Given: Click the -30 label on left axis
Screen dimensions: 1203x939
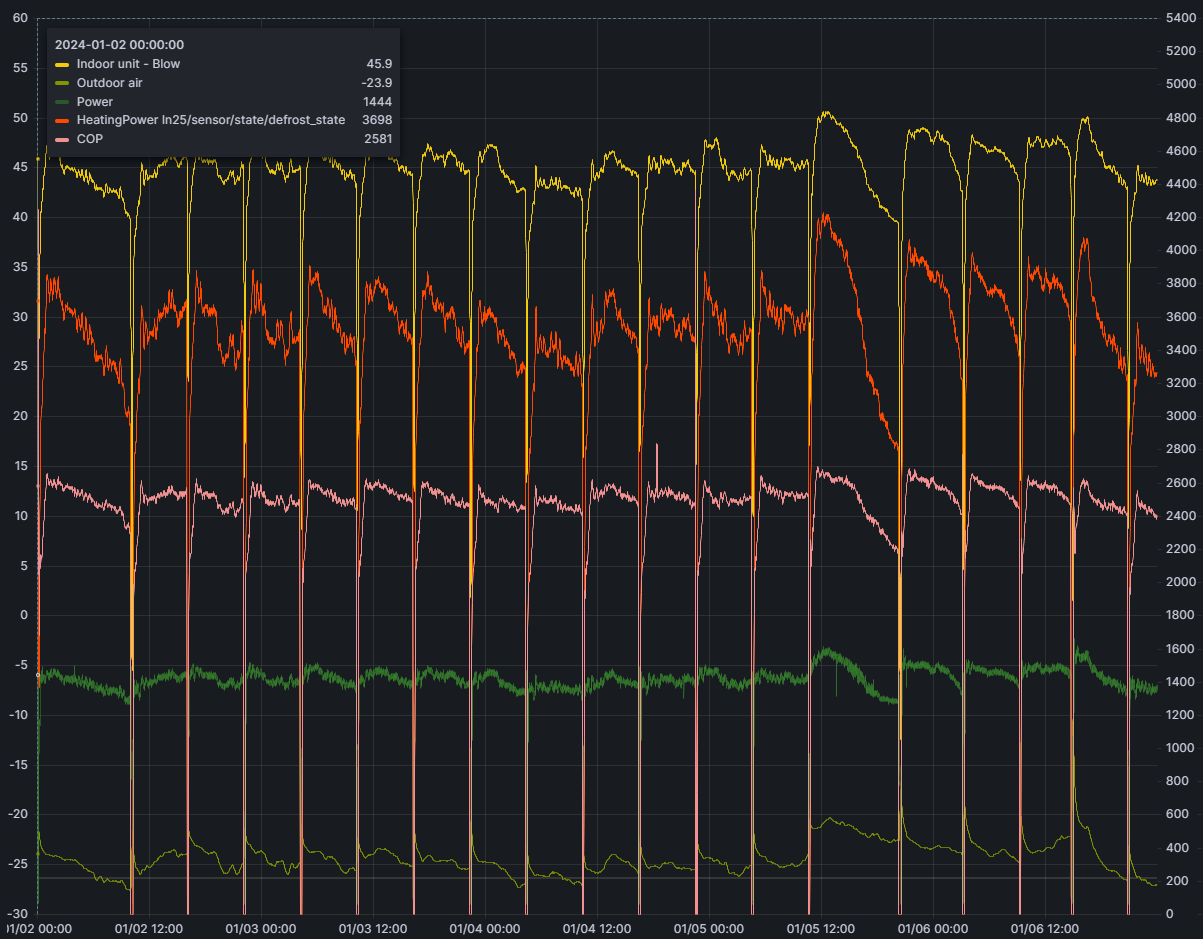Looking at the screenshot, I should (17, 914).
